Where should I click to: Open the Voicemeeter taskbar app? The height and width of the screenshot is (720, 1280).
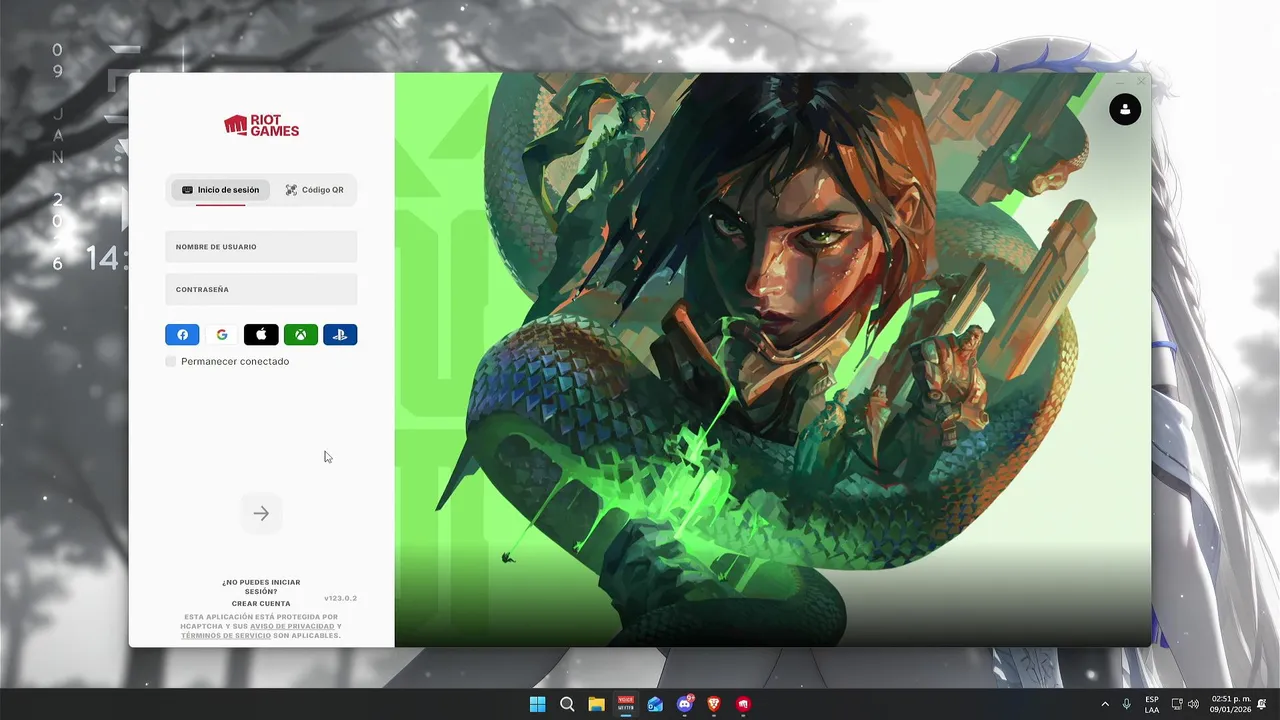click(x=626, y=704)
